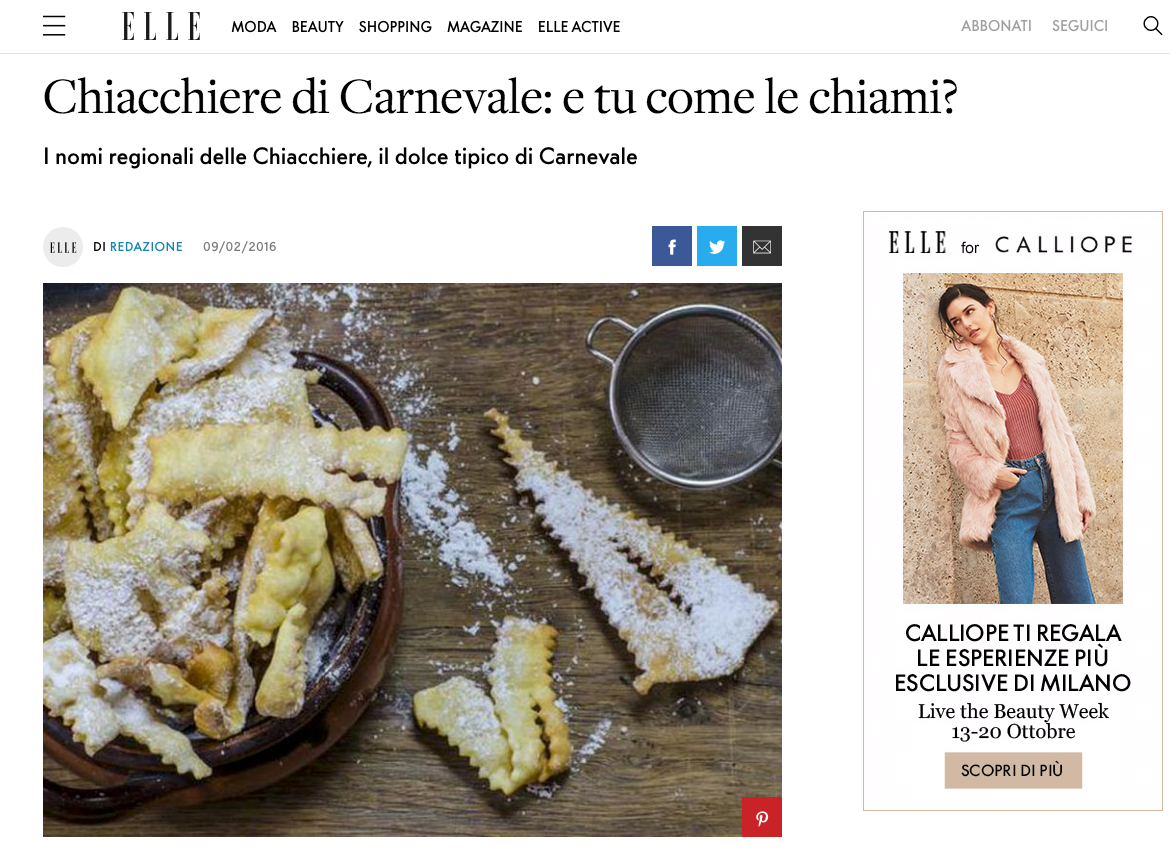Click the ELLE for CALLIOPE ad header
Screen dimensions: 1170x853
click(1011, 244)
